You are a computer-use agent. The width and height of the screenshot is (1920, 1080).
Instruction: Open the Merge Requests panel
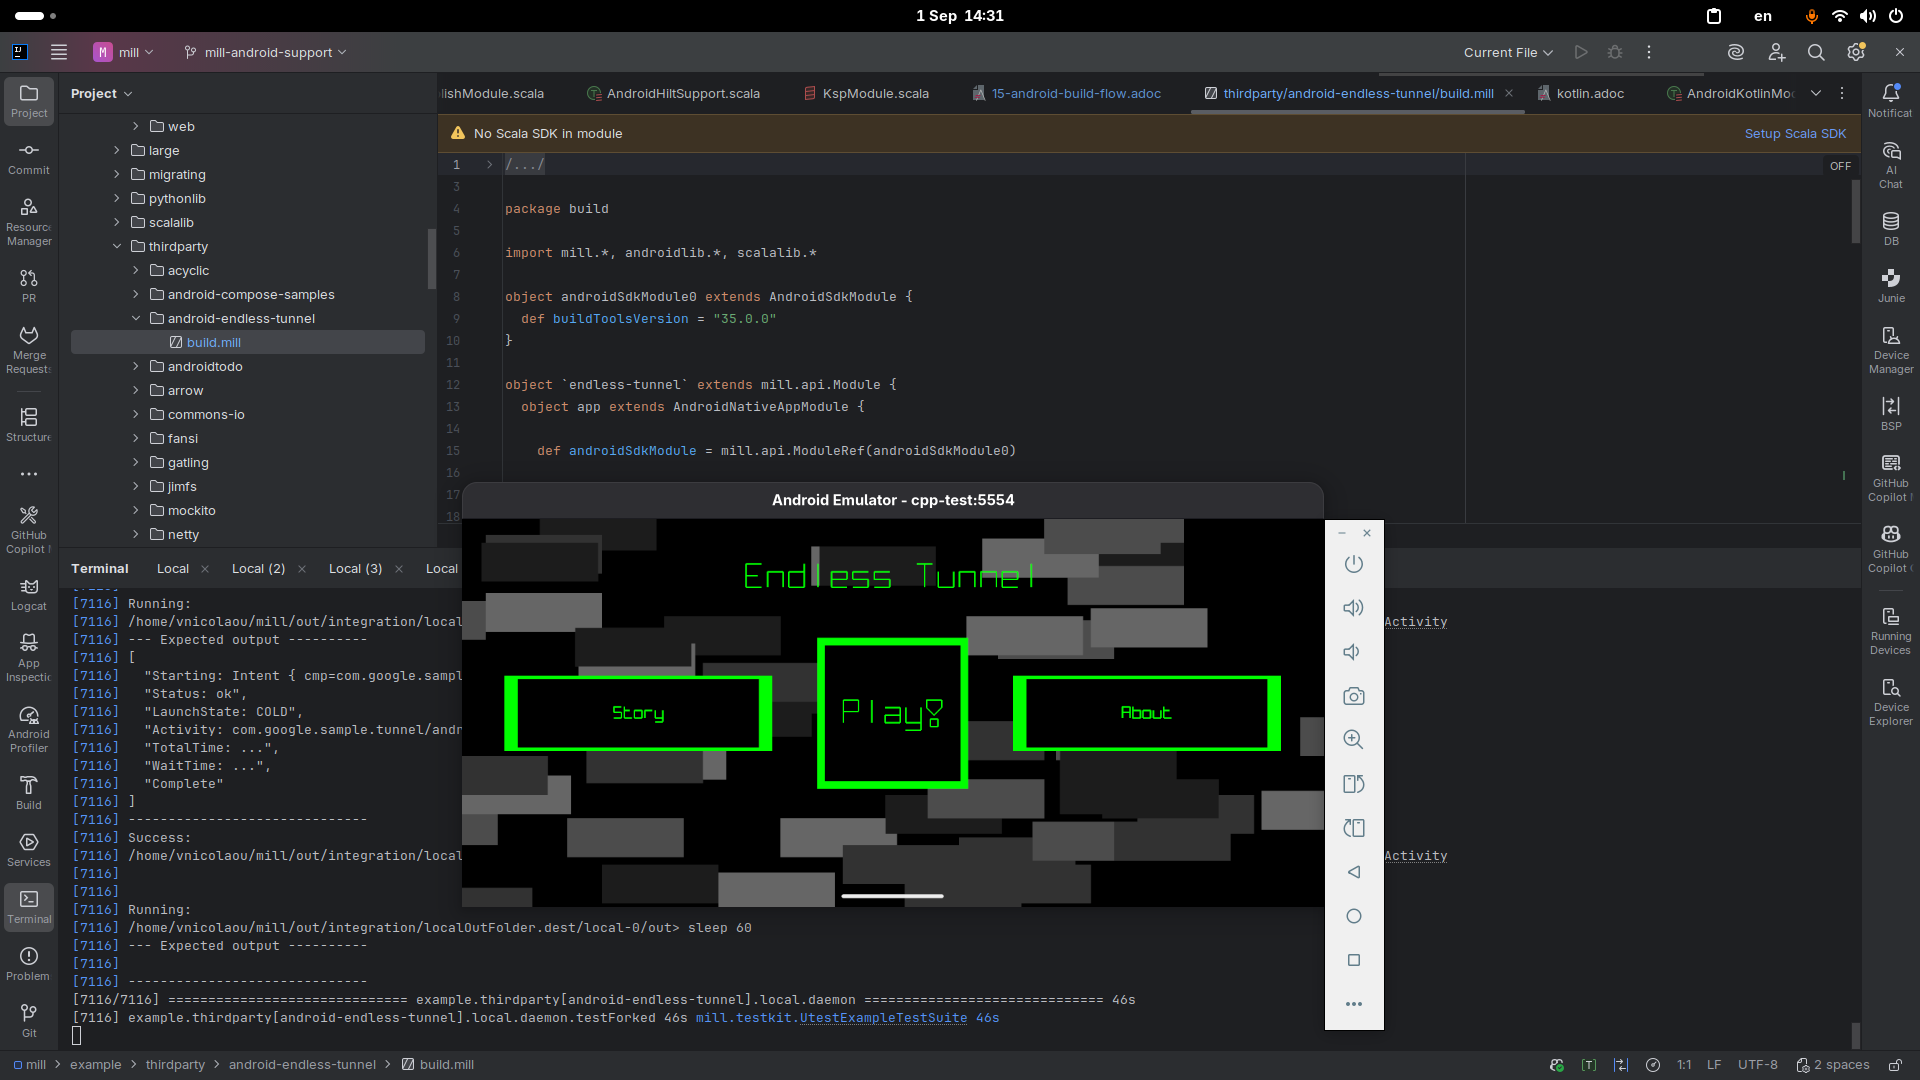coord(29,349)
